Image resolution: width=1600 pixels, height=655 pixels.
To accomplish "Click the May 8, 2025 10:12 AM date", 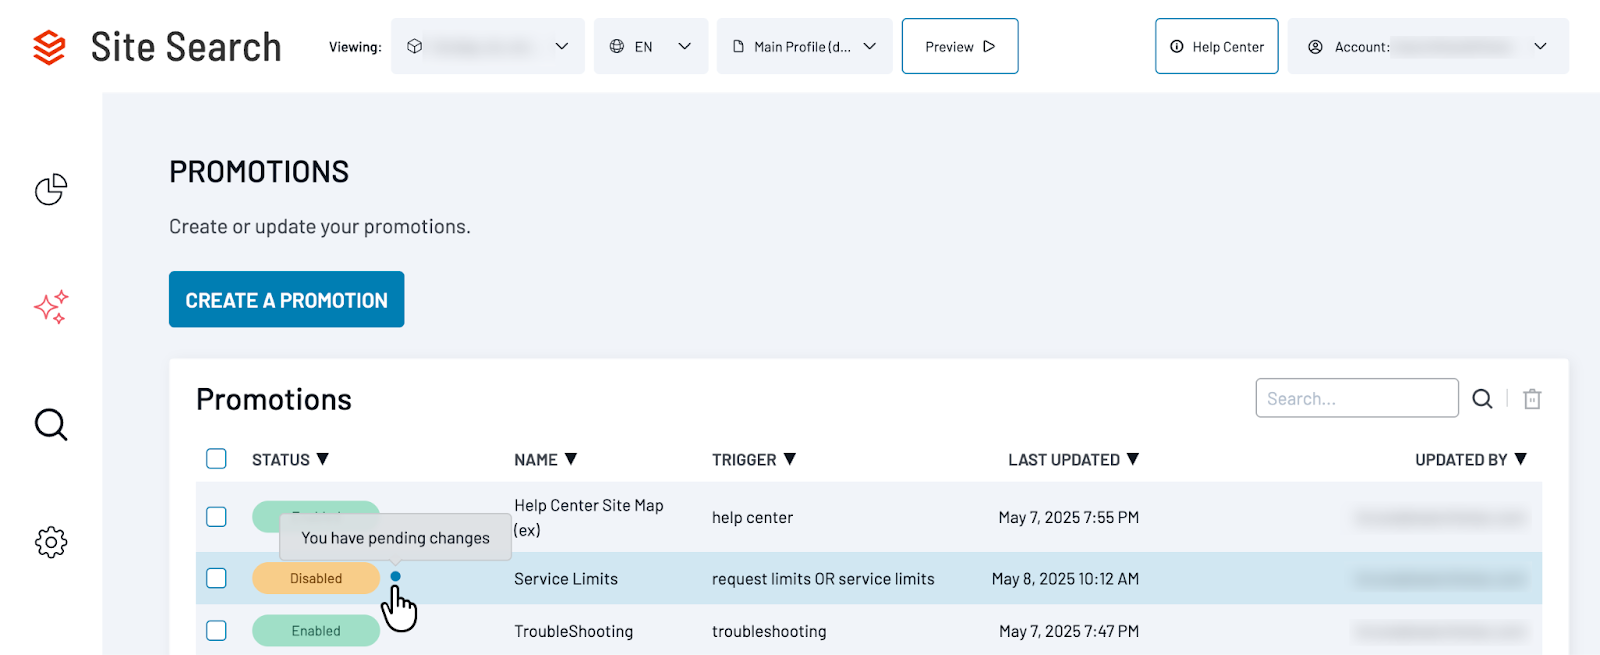I will coord(1066,579).
